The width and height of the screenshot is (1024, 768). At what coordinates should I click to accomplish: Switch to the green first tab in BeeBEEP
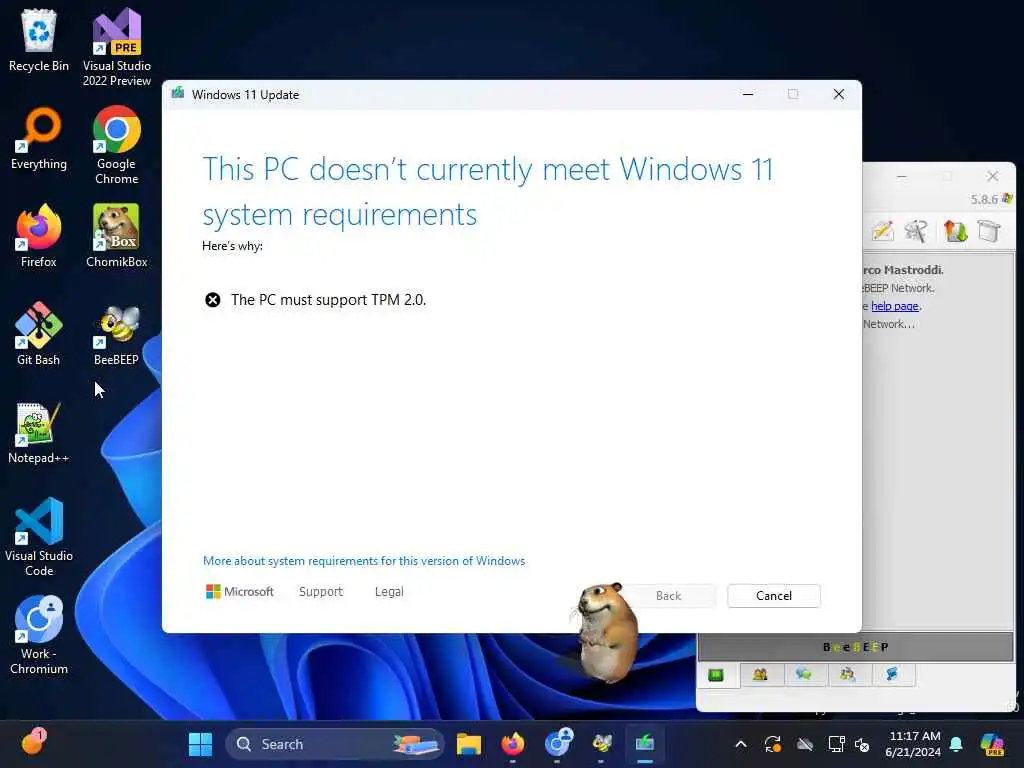click(x=716, y=675)
